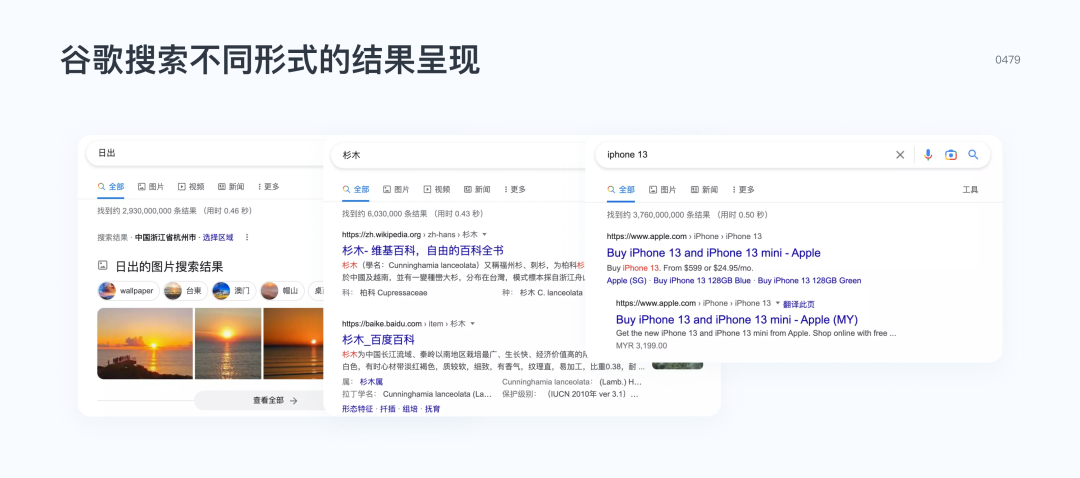Expand dropdown arrow after zh.wikipedia.org URL
The height and width of the screenshot is (478, 1080).
[484, 235]
